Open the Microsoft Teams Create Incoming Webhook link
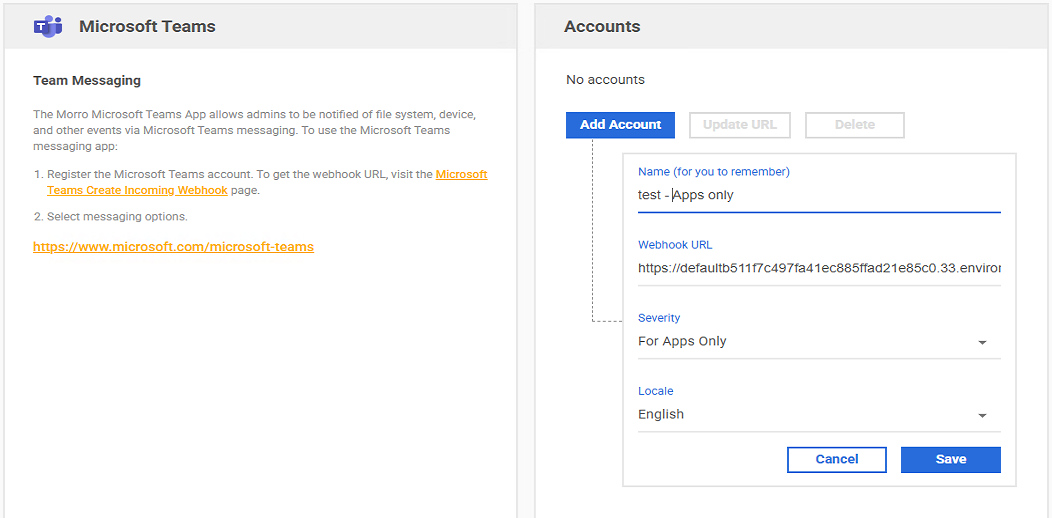Viewport: 1052px width, 518px height. 267,182
